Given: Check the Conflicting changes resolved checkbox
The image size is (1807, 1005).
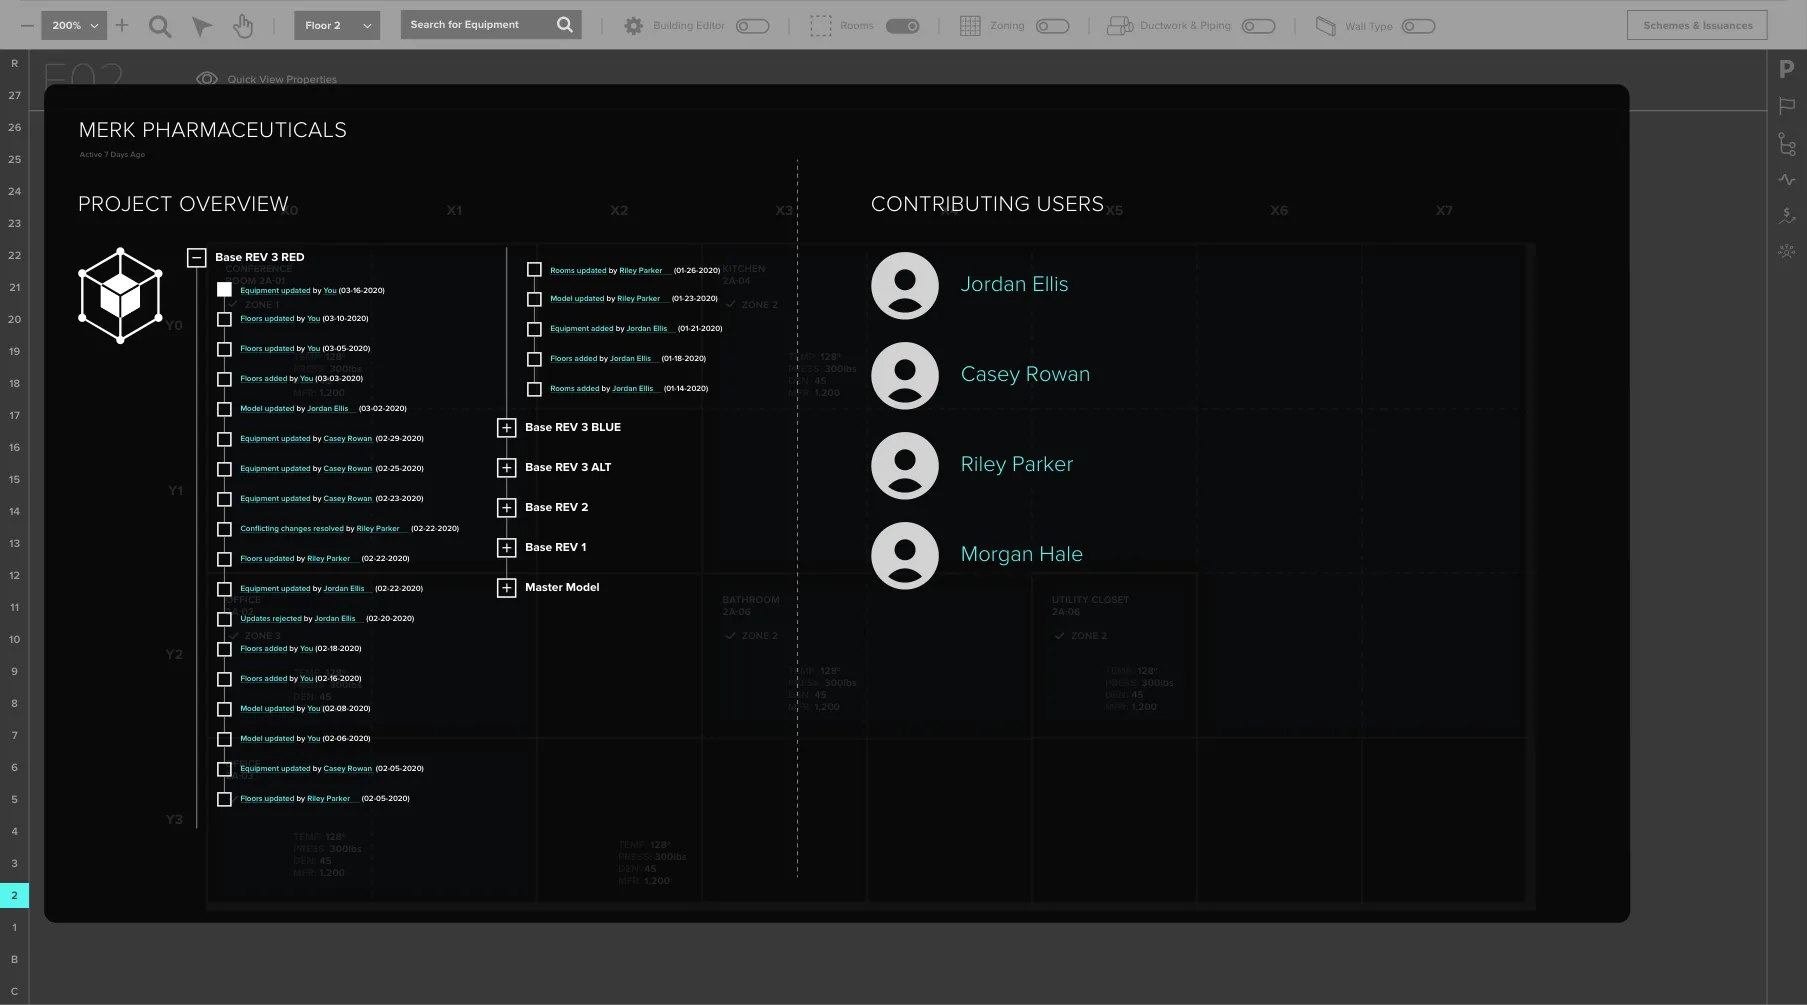Looking at the screenshot, I should tap(224, 529).
